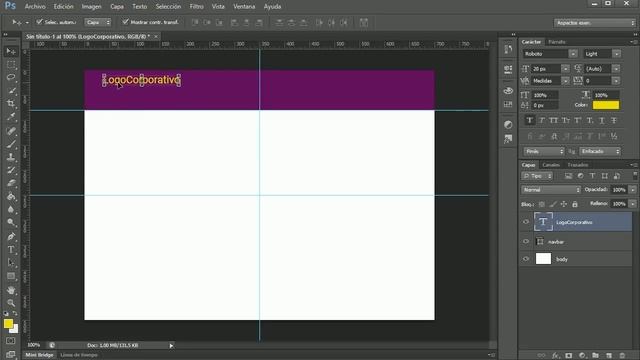This screenshot has height=360, width=640.
Task: Click the Faux Italic text style icon
Action: click(x=542, y=120)
